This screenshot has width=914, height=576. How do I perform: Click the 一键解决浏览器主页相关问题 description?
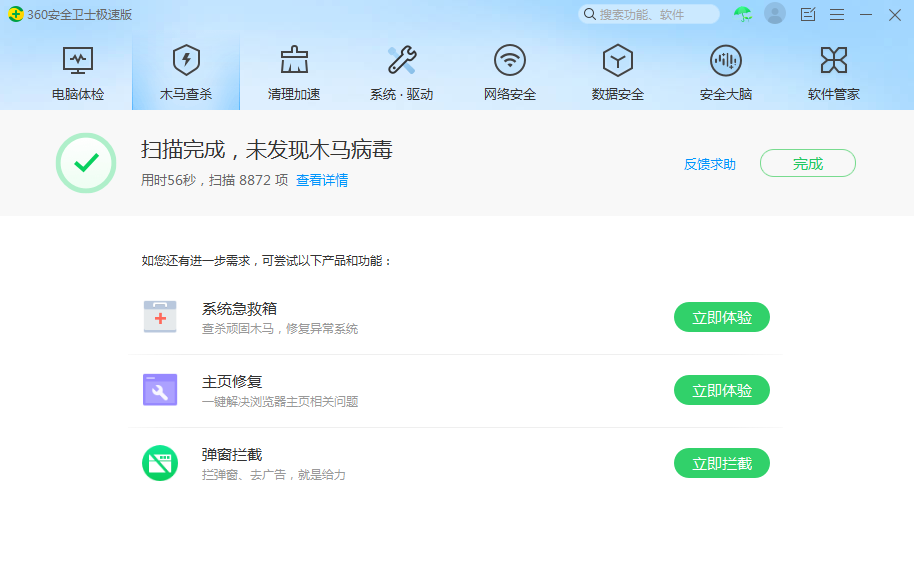pos(280,402)
